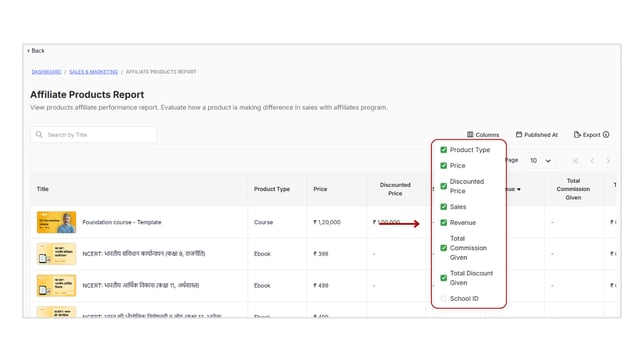Click the ₹ 399 price cell
This screenshot has height=362, width=644.
[321, 254]
